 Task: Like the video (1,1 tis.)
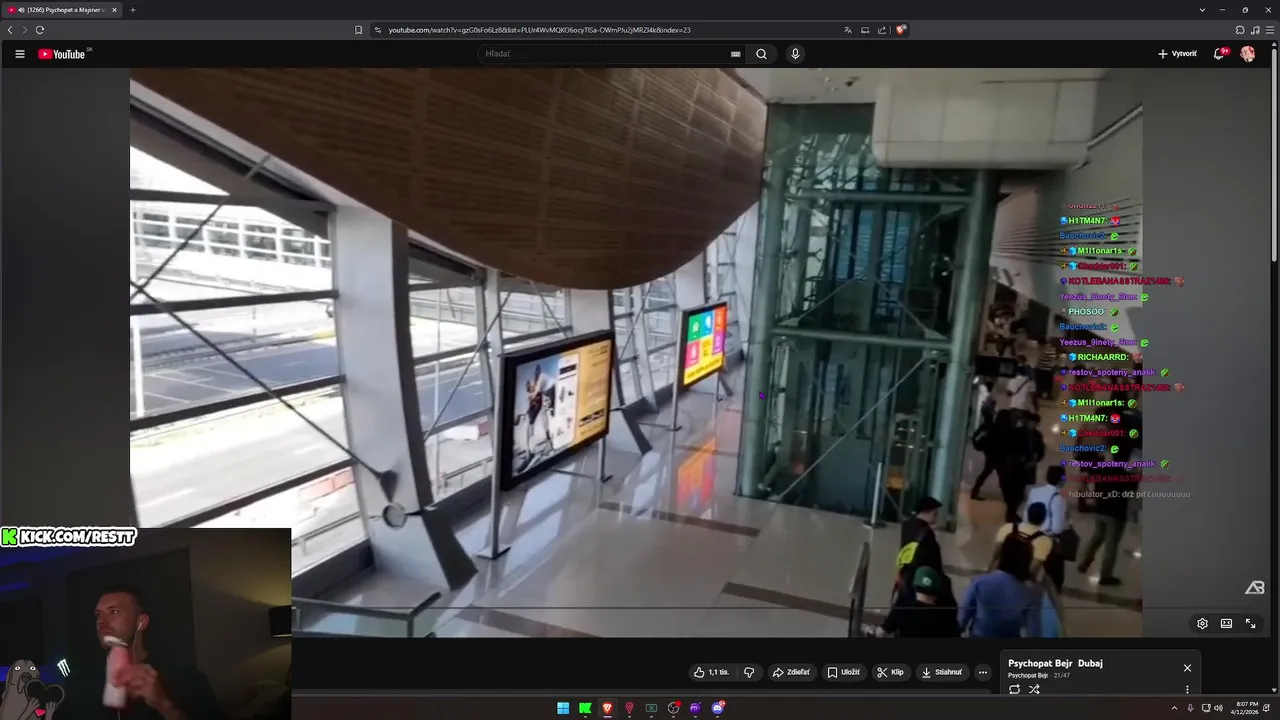[711, 672]
